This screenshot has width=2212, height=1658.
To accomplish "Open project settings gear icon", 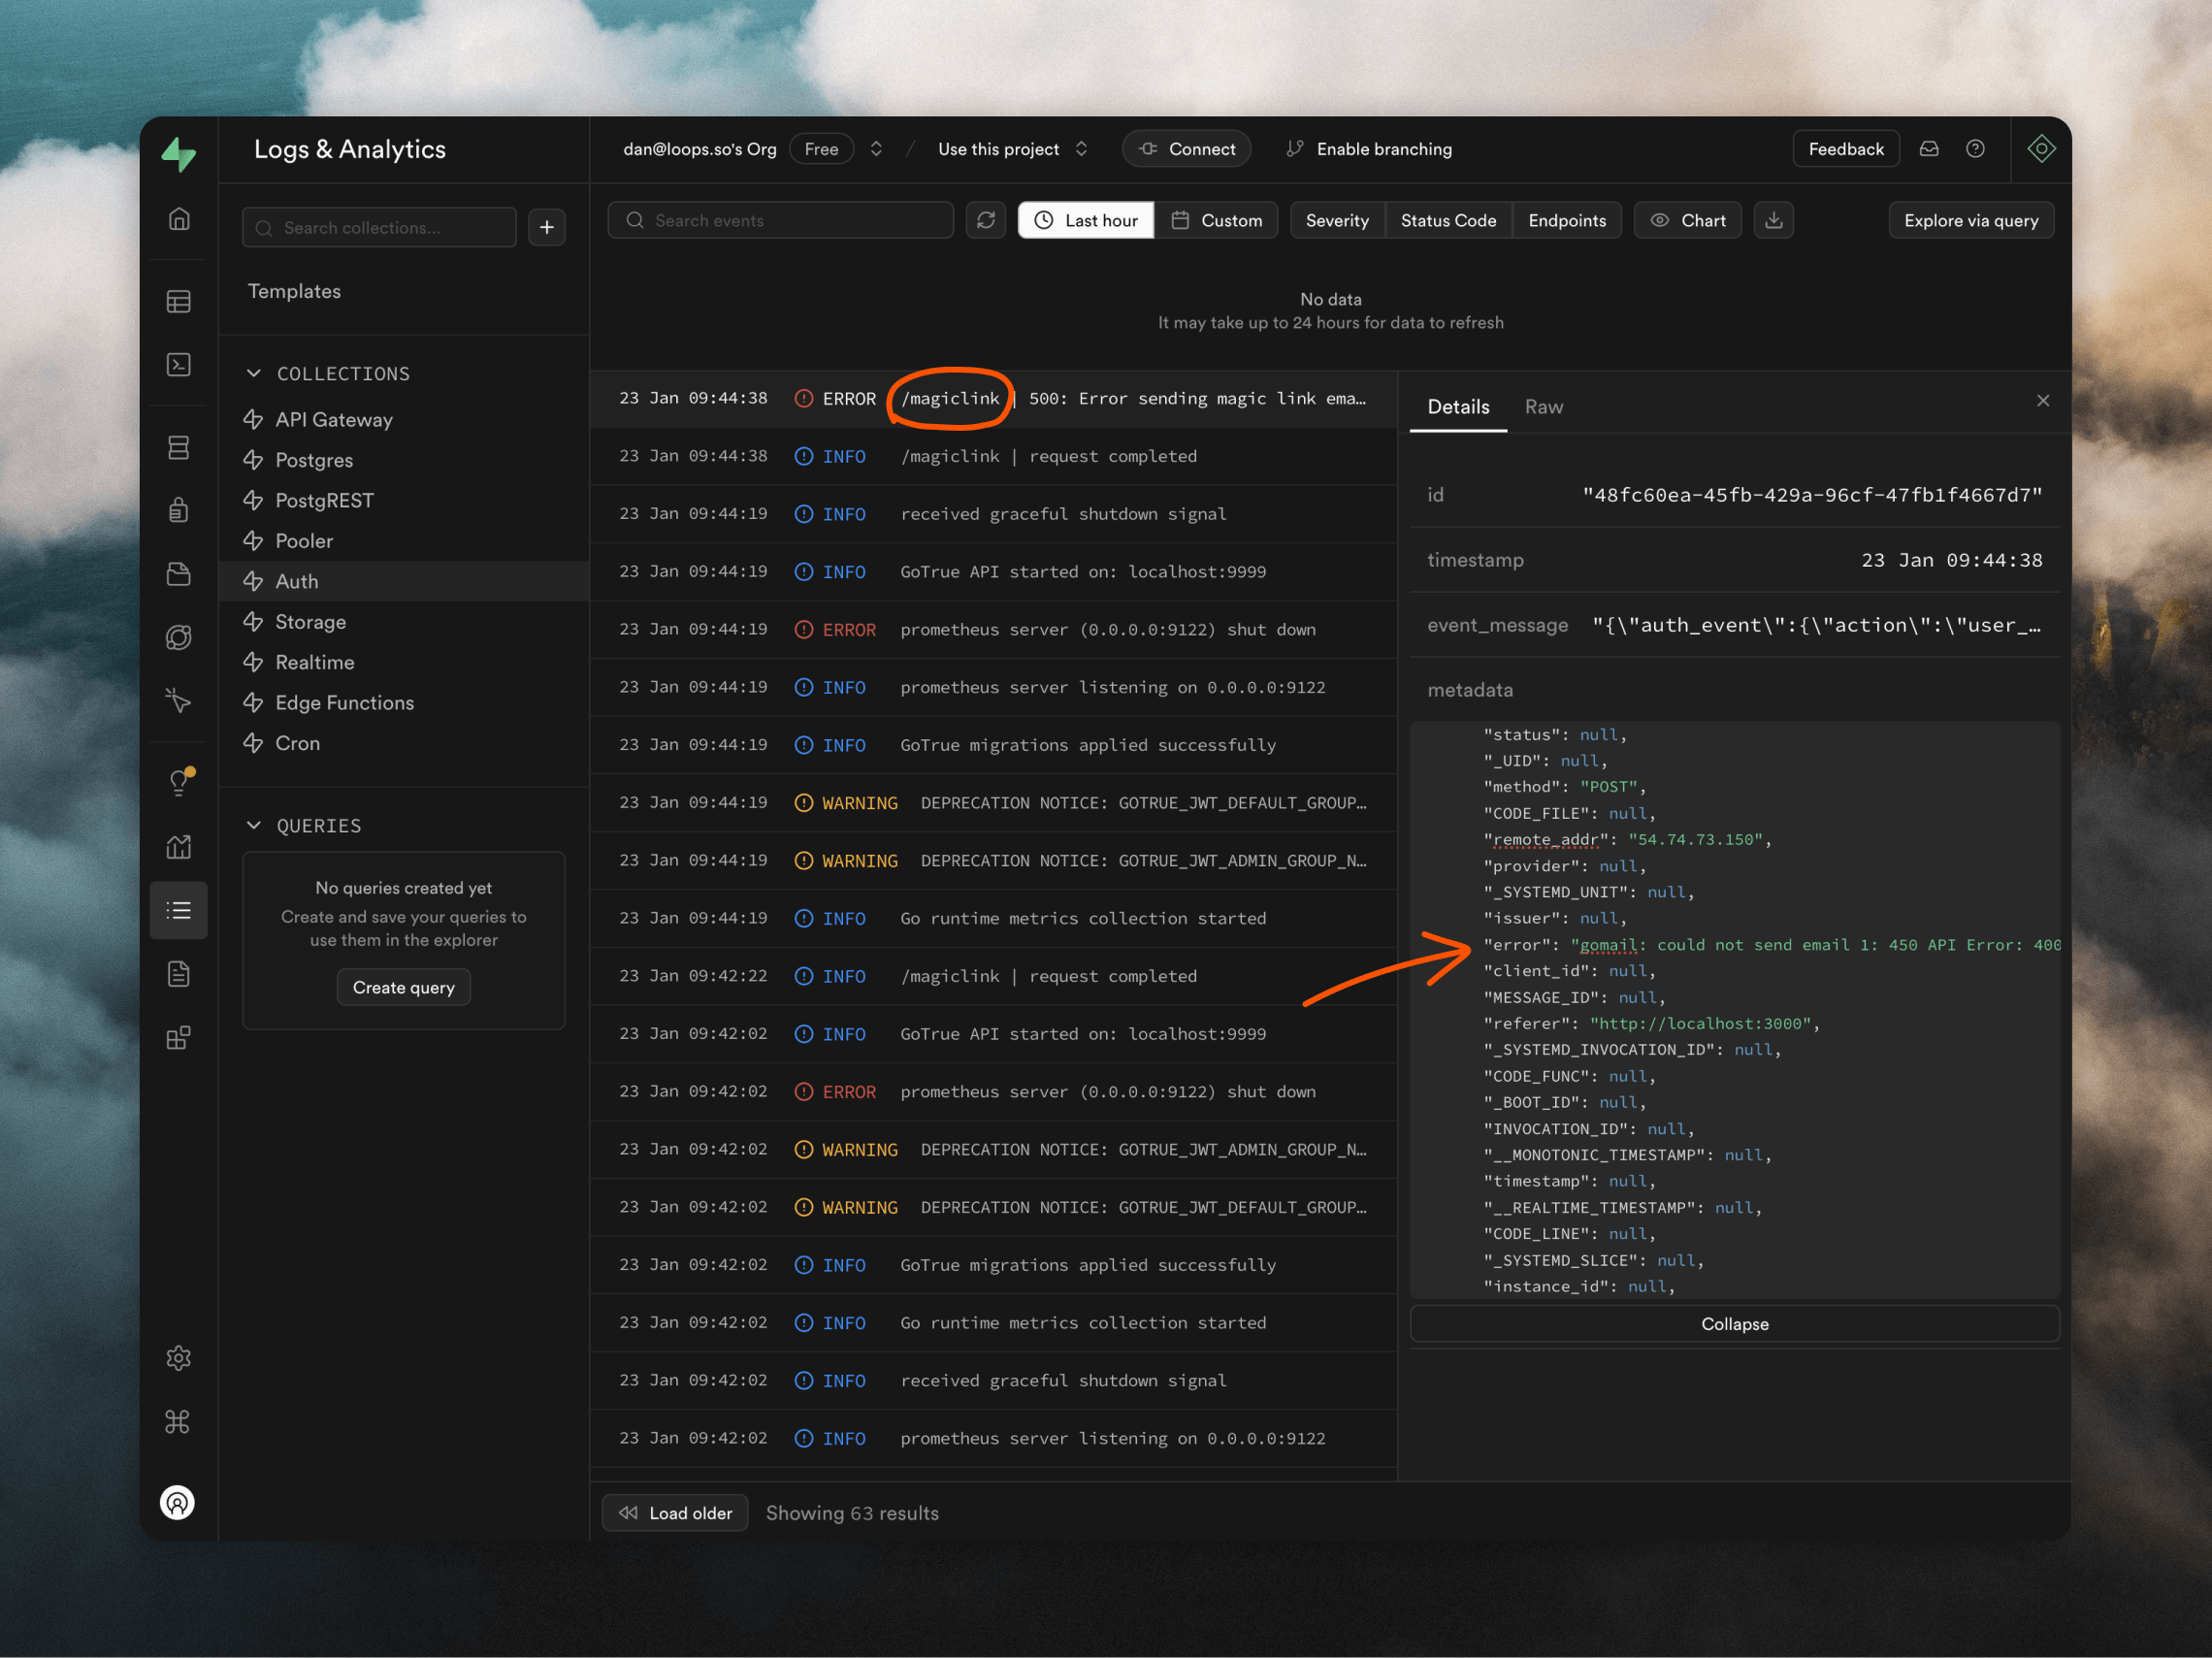I will tap(178, 1357).
